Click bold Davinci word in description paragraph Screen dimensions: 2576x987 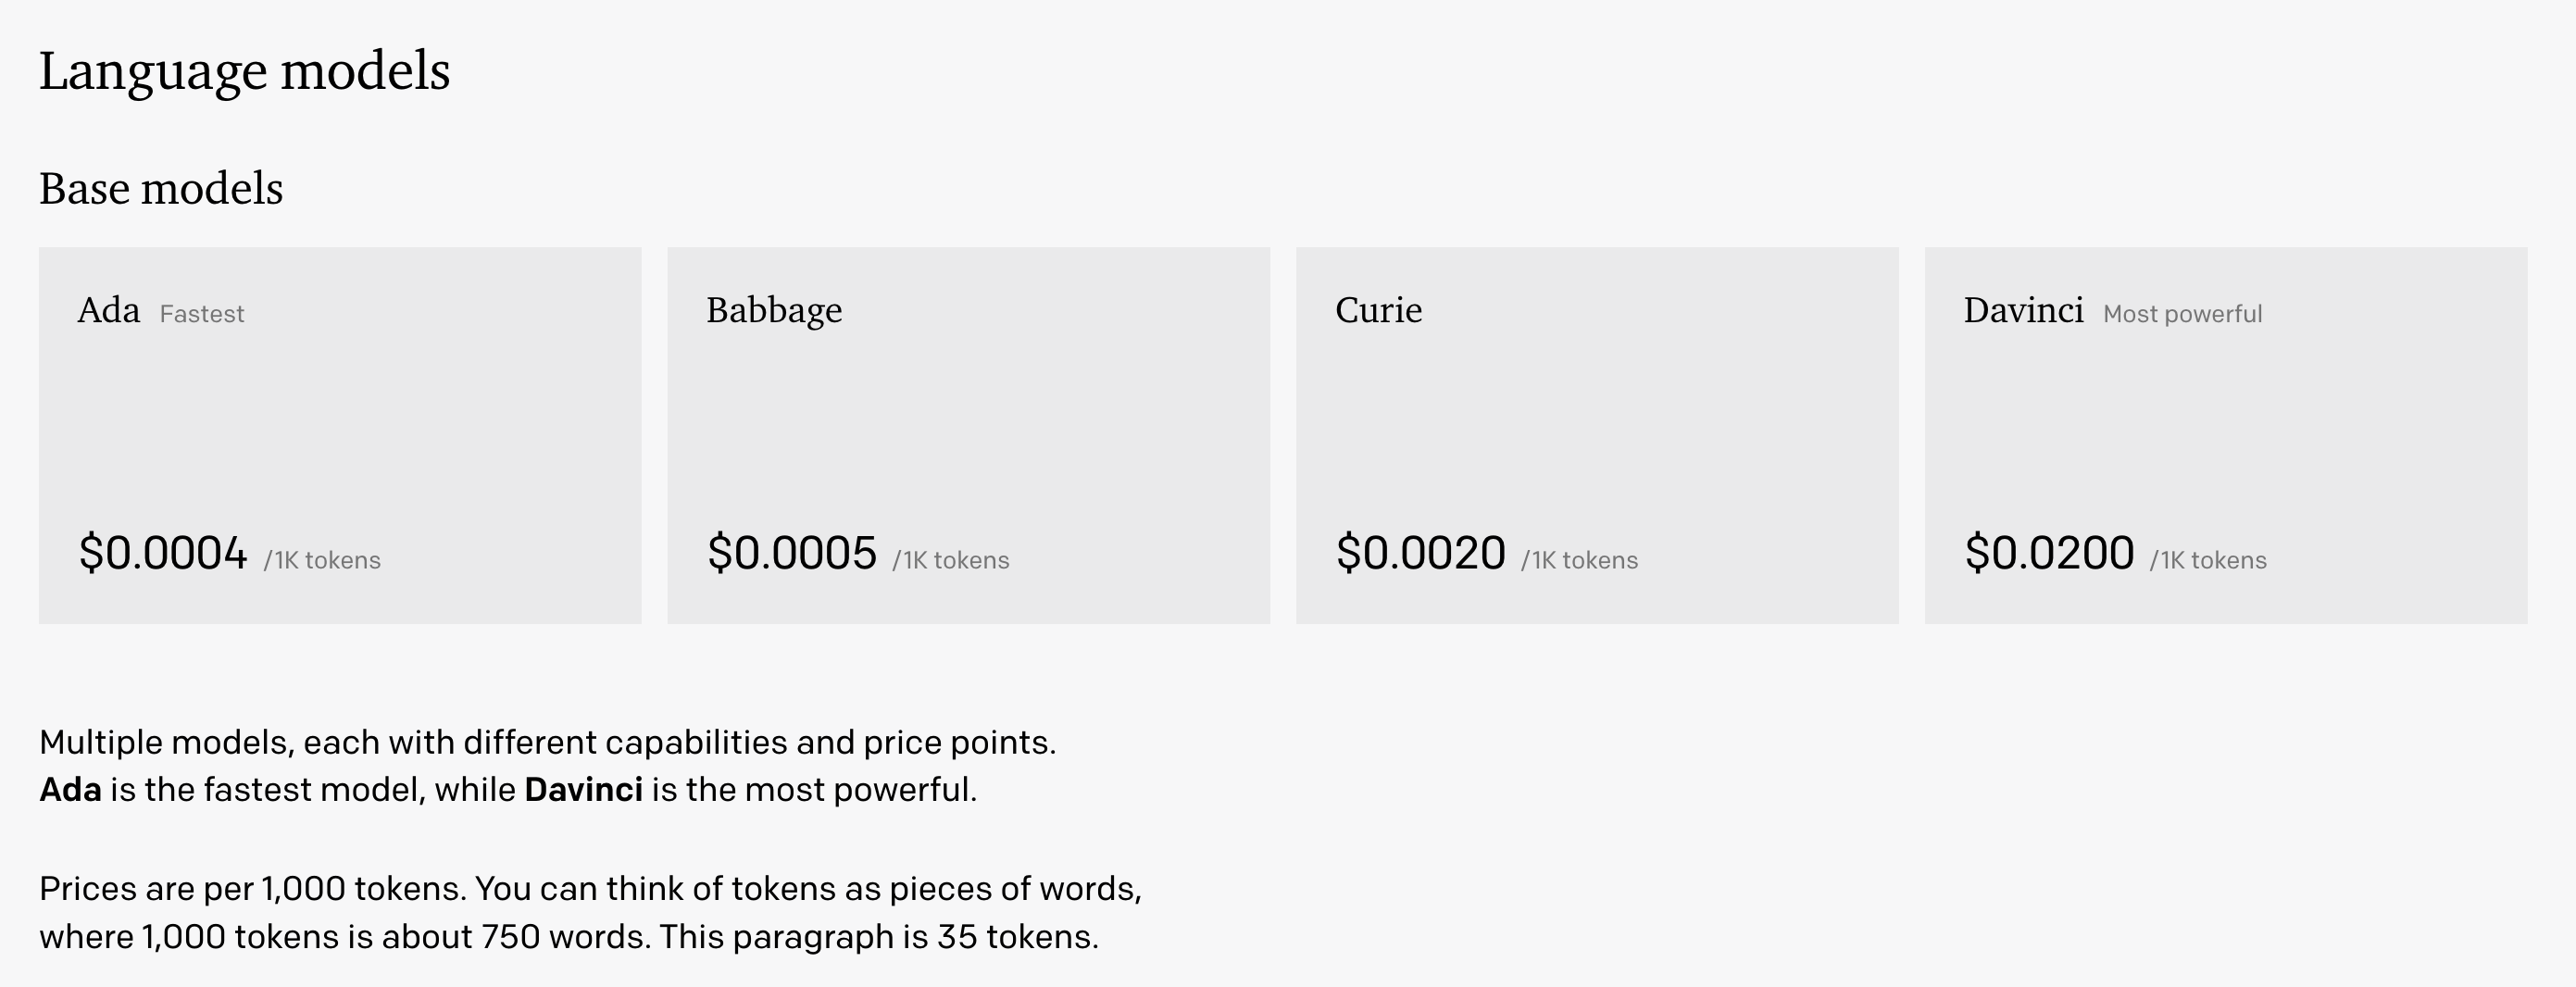click(x=583, y=790)
